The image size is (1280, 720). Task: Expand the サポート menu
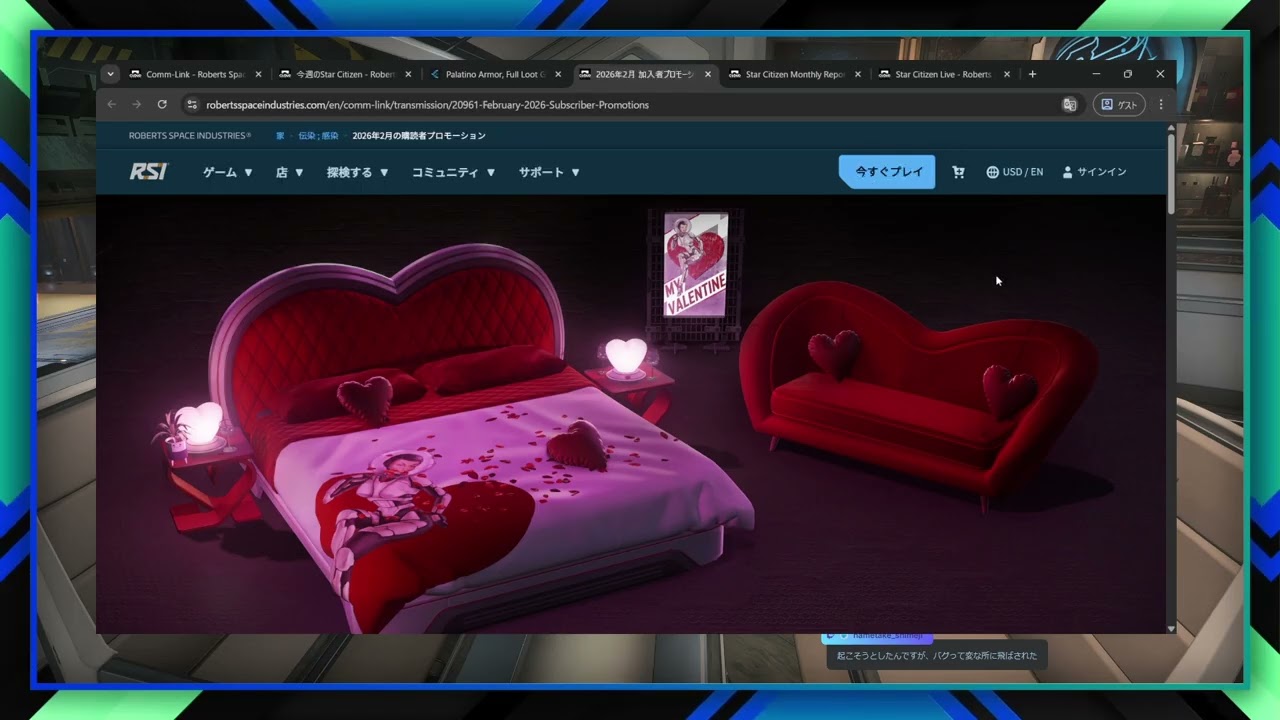point(549,172)
